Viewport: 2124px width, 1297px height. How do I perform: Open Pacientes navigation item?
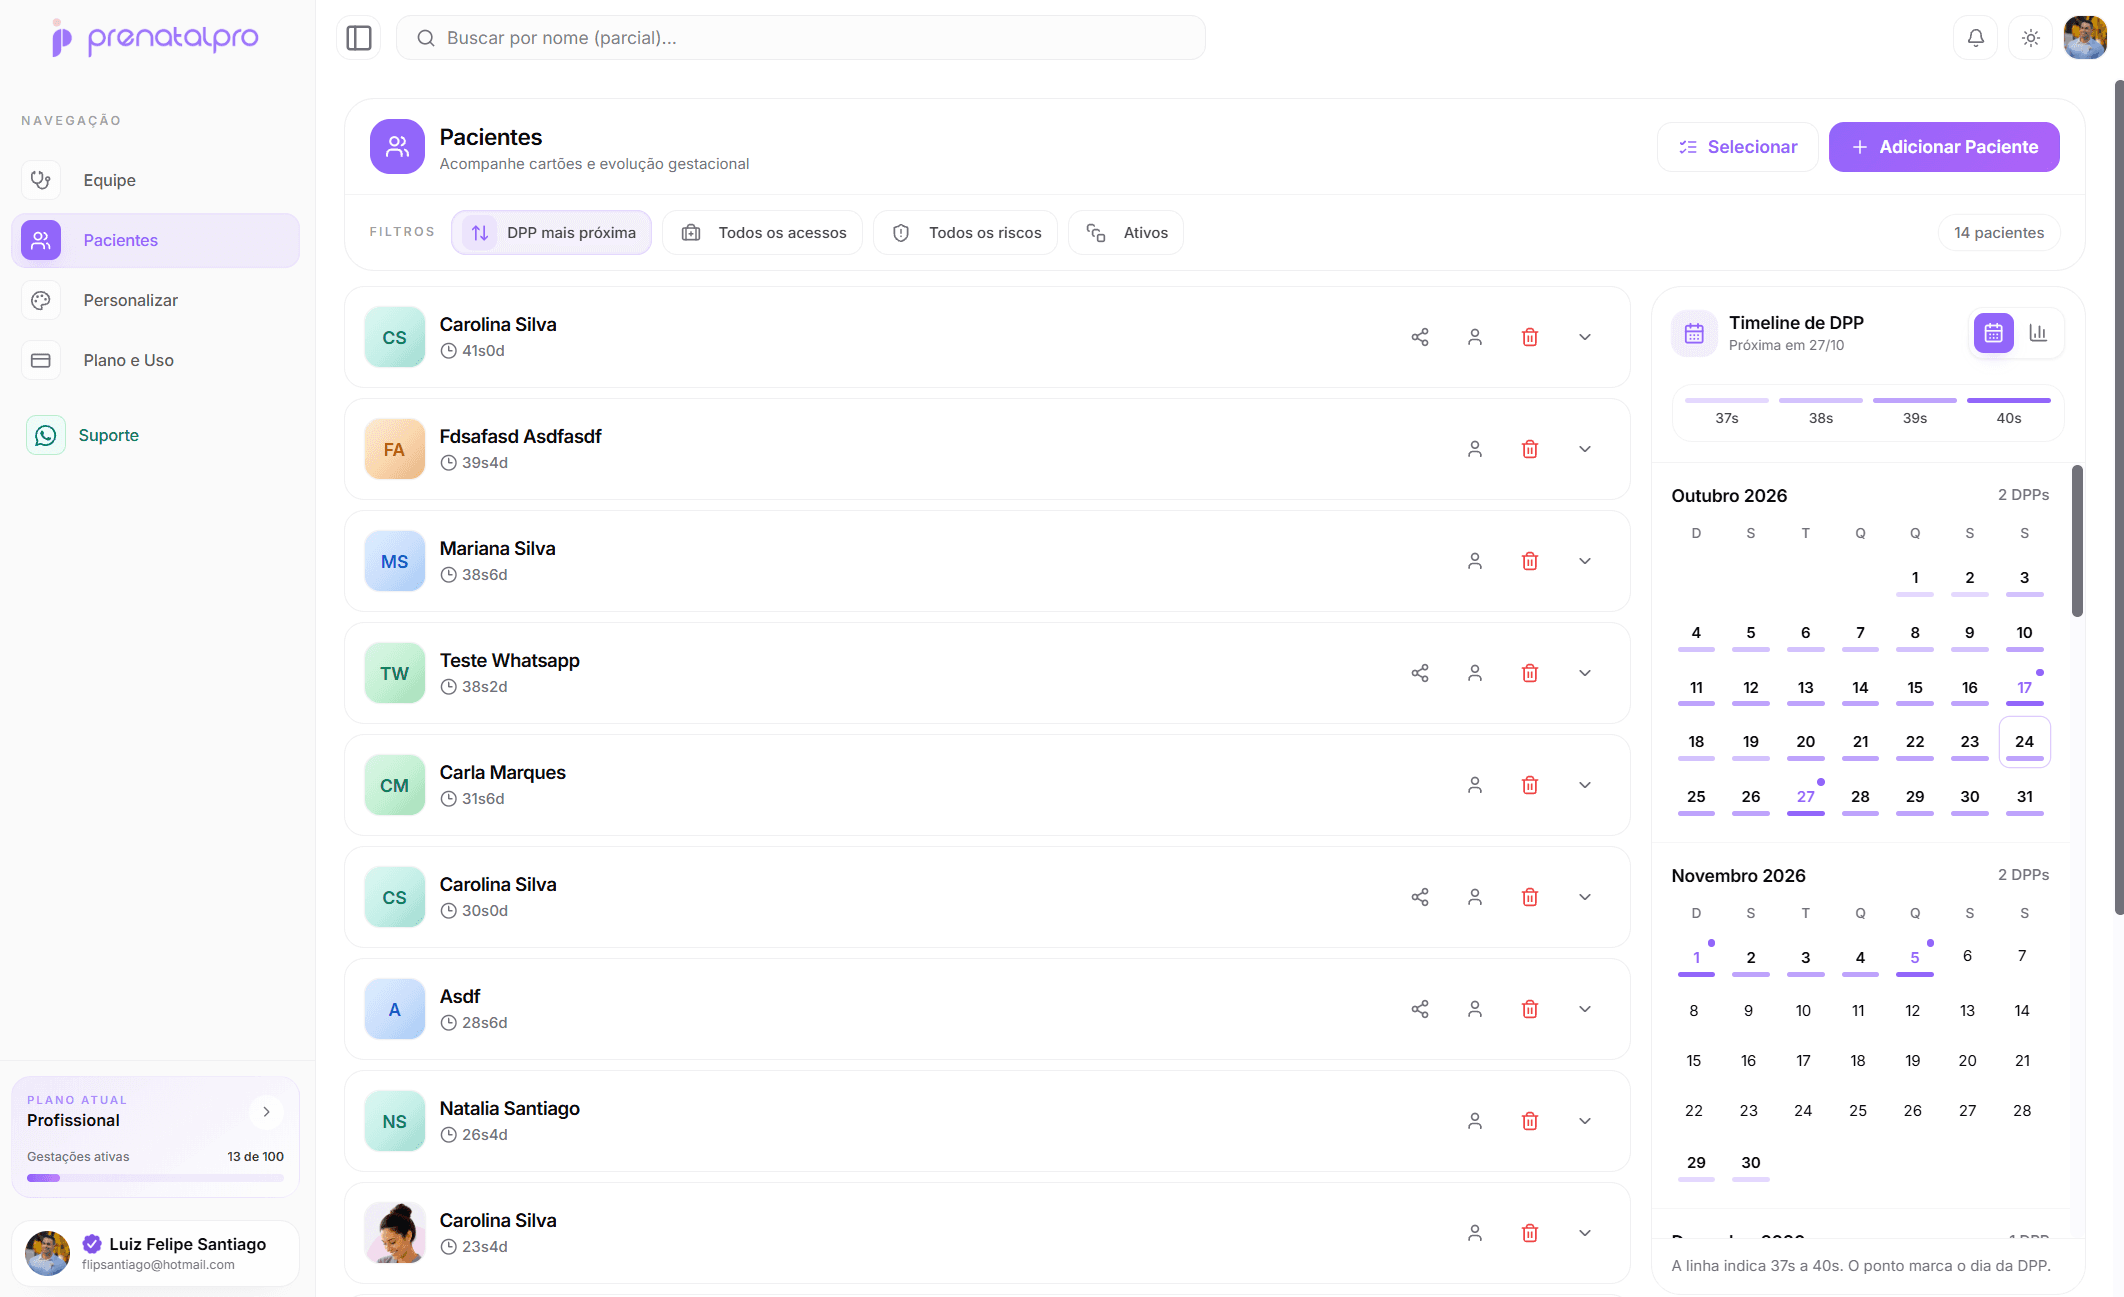pos(155,240)
